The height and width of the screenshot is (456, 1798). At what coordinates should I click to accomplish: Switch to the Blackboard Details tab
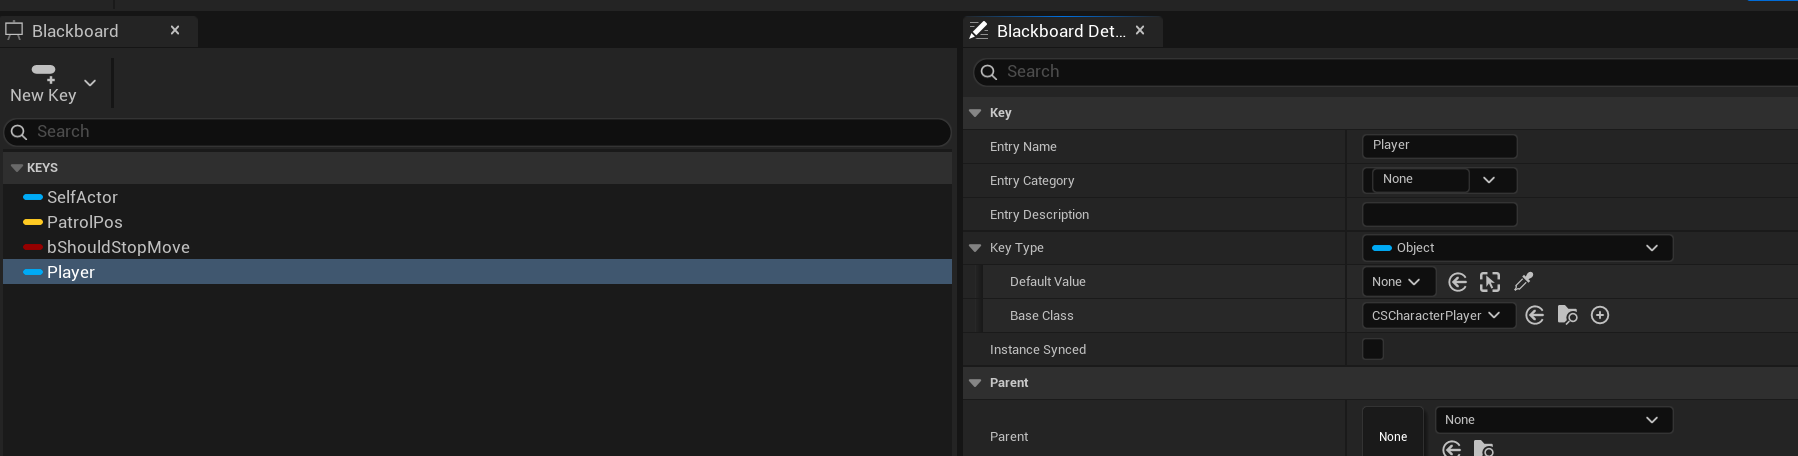pos(1061,31)
